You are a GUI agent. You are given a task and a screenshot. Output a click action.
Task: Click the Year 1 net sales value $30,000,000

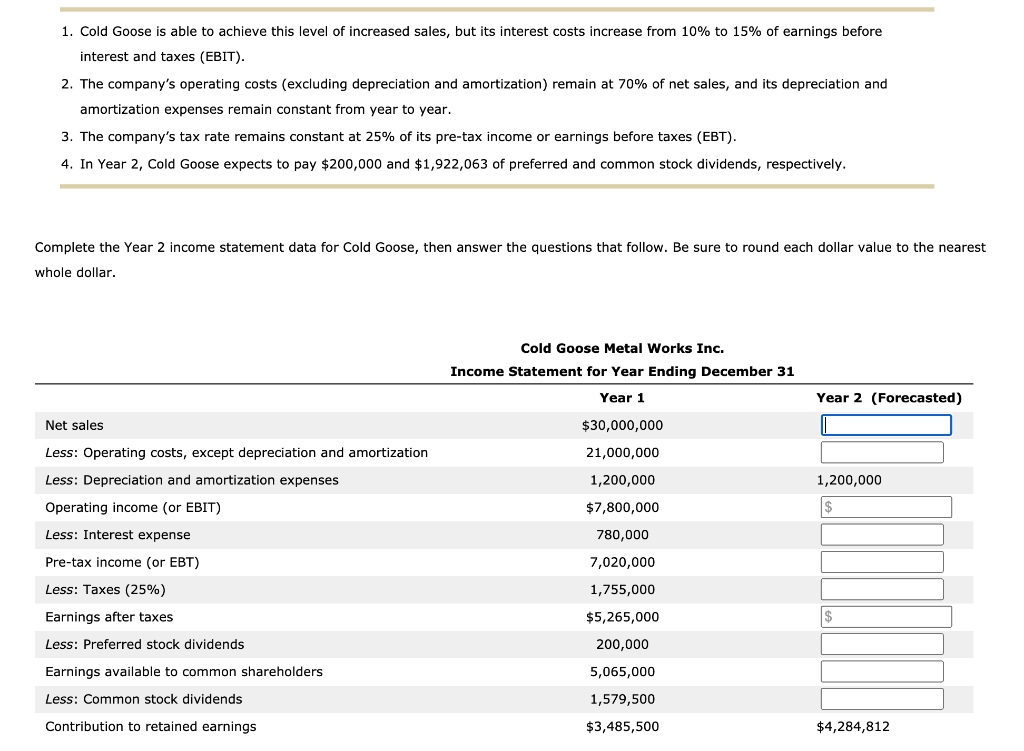pos(622,426)
